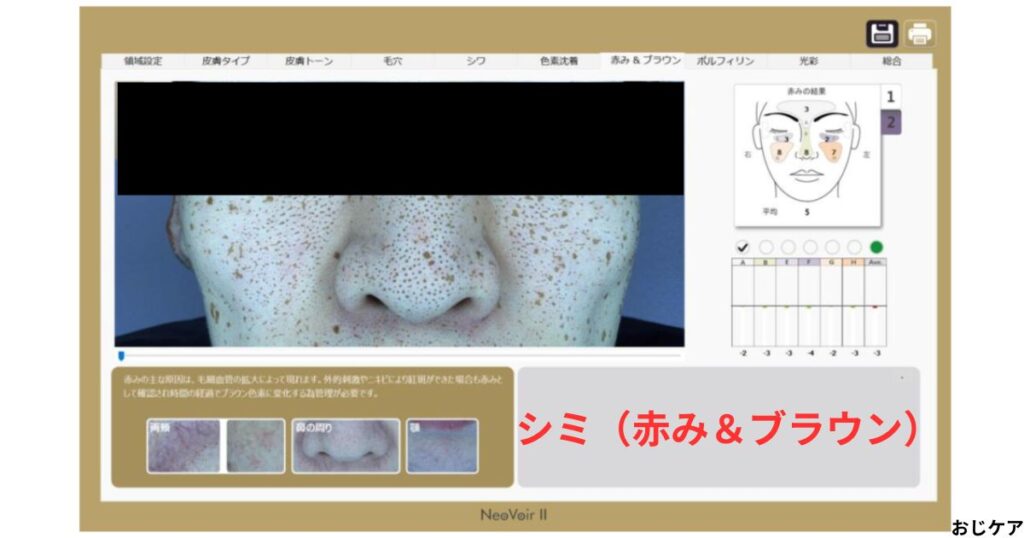Select result page 1 side tab
This screenshot has width=1024, height=538.
coord(890,97)
